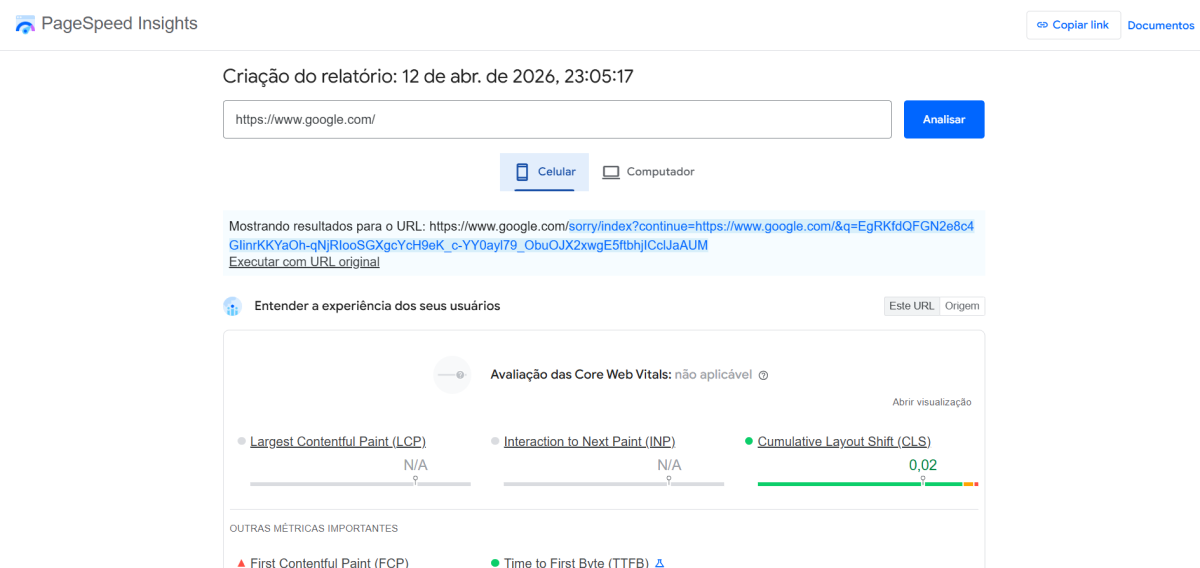Image resolution: width=1200 pixels, height=568 pixels.
Task: Click the Core Web Vitals assessment gauge icon
Action: pos(452,375)
